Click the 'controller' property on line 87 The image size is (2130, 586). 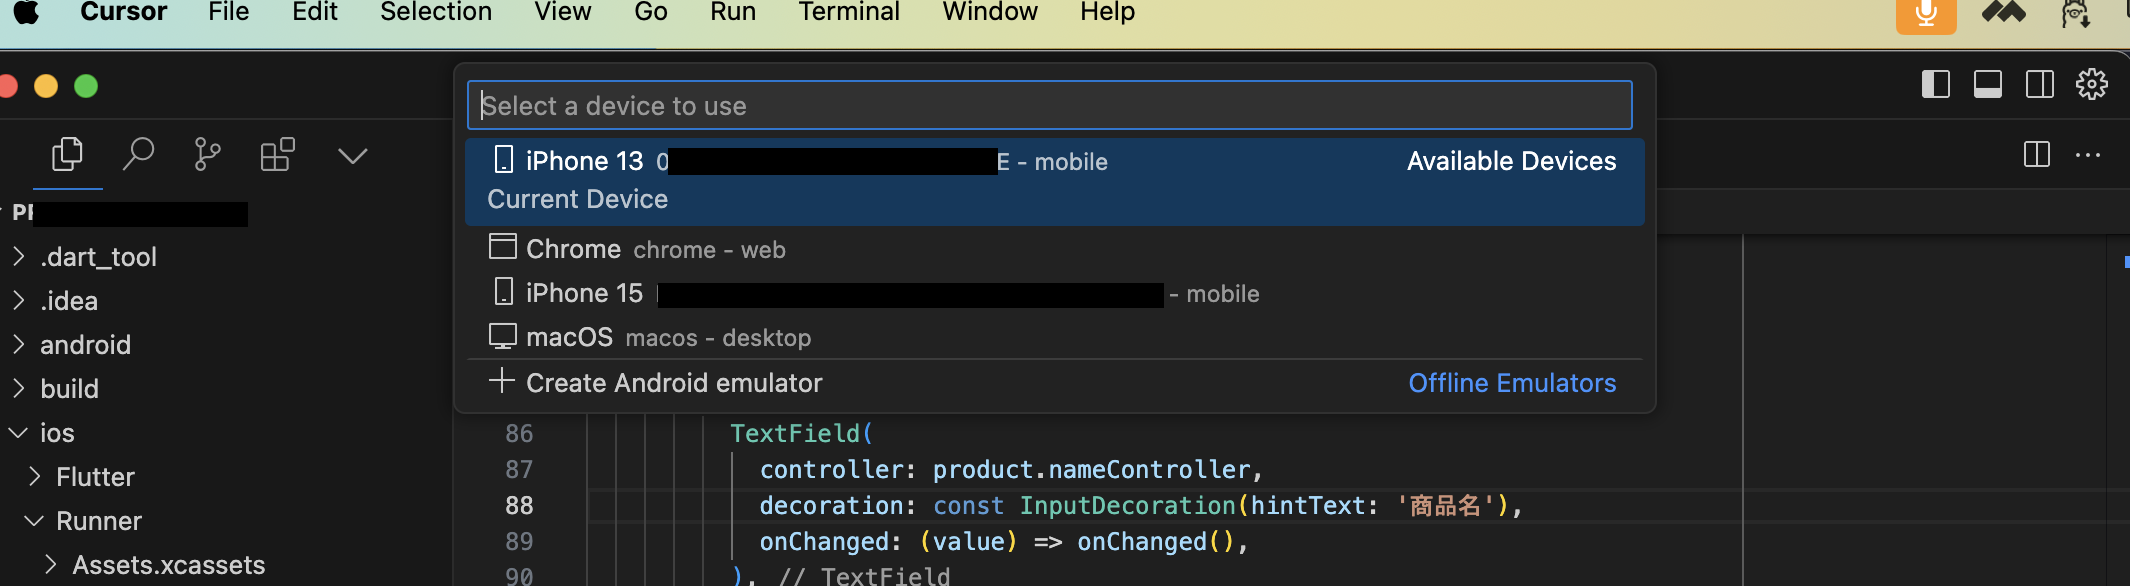(x=831, y=470)
